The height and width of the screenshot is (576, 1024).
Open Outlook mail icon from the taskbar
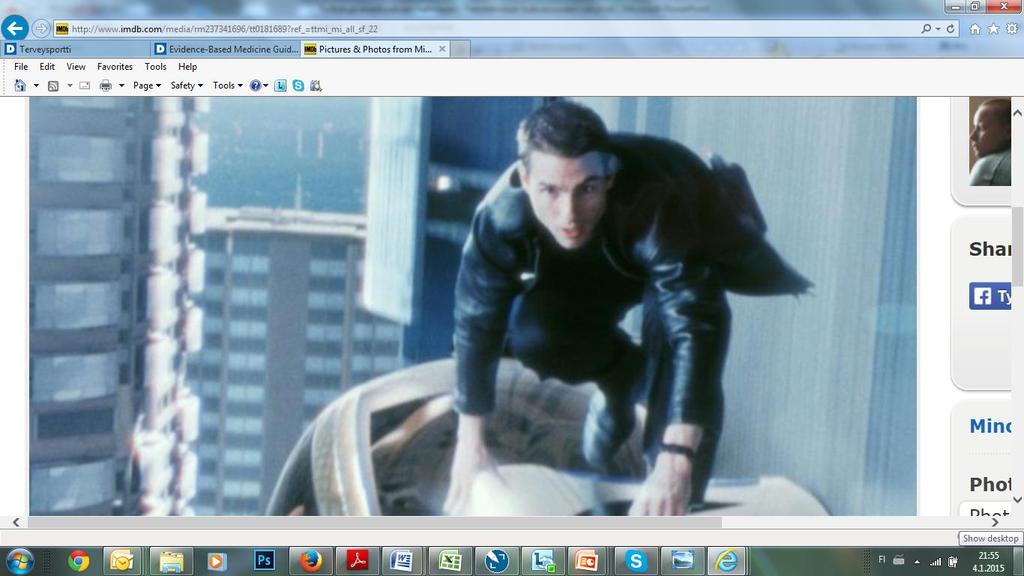point(122,561)
